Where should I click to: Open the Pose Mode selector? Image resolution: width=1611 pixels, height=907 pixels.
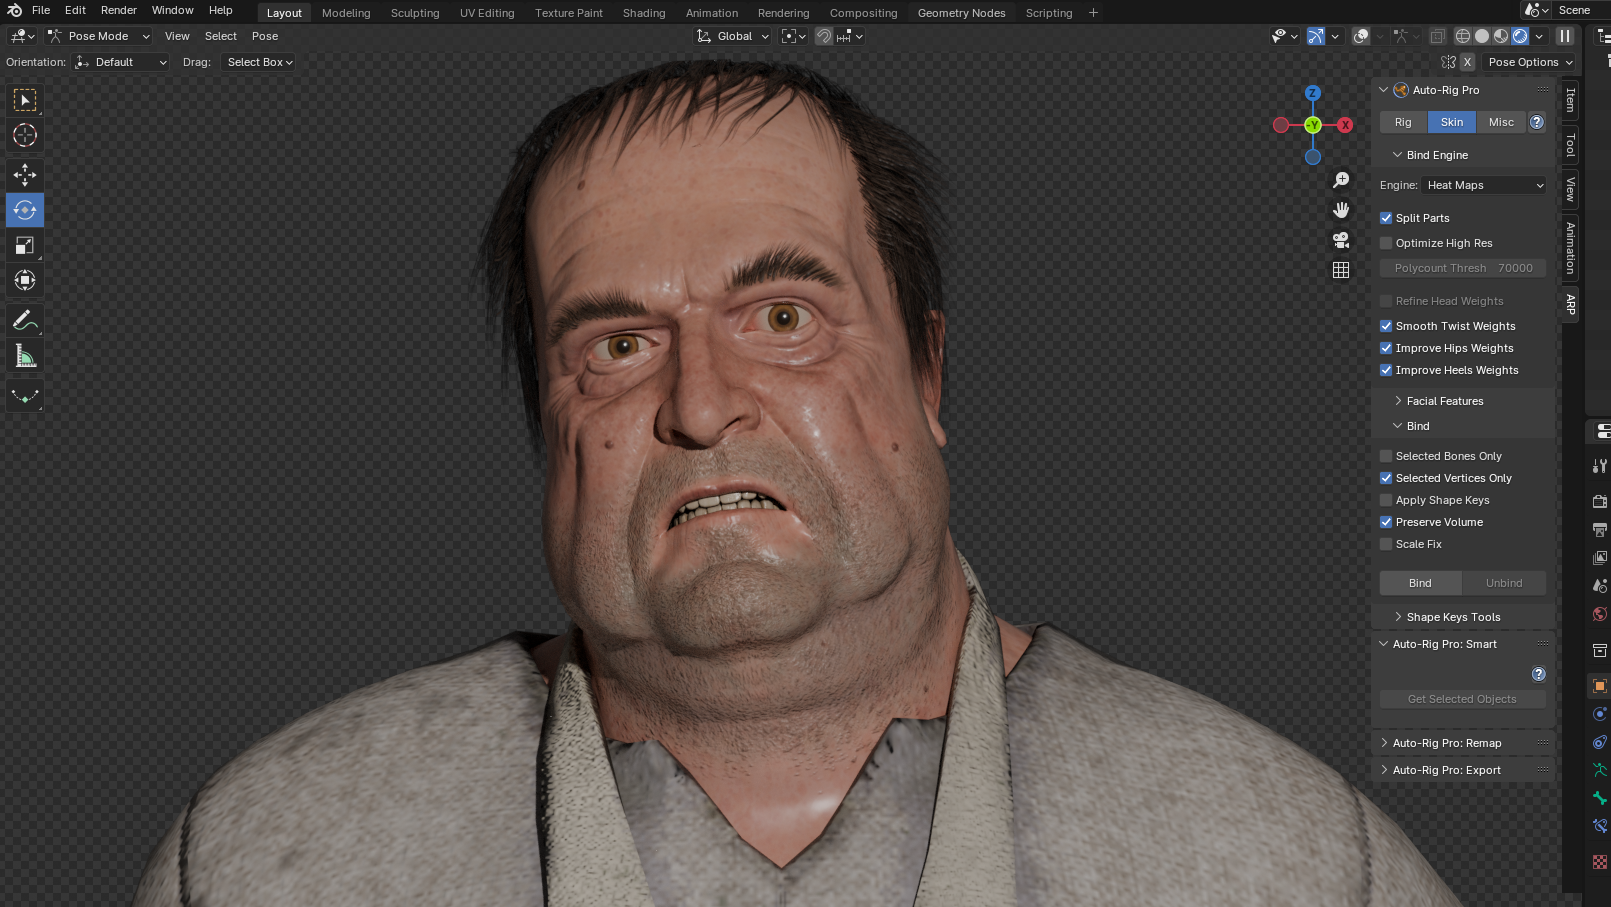point(99,36)
